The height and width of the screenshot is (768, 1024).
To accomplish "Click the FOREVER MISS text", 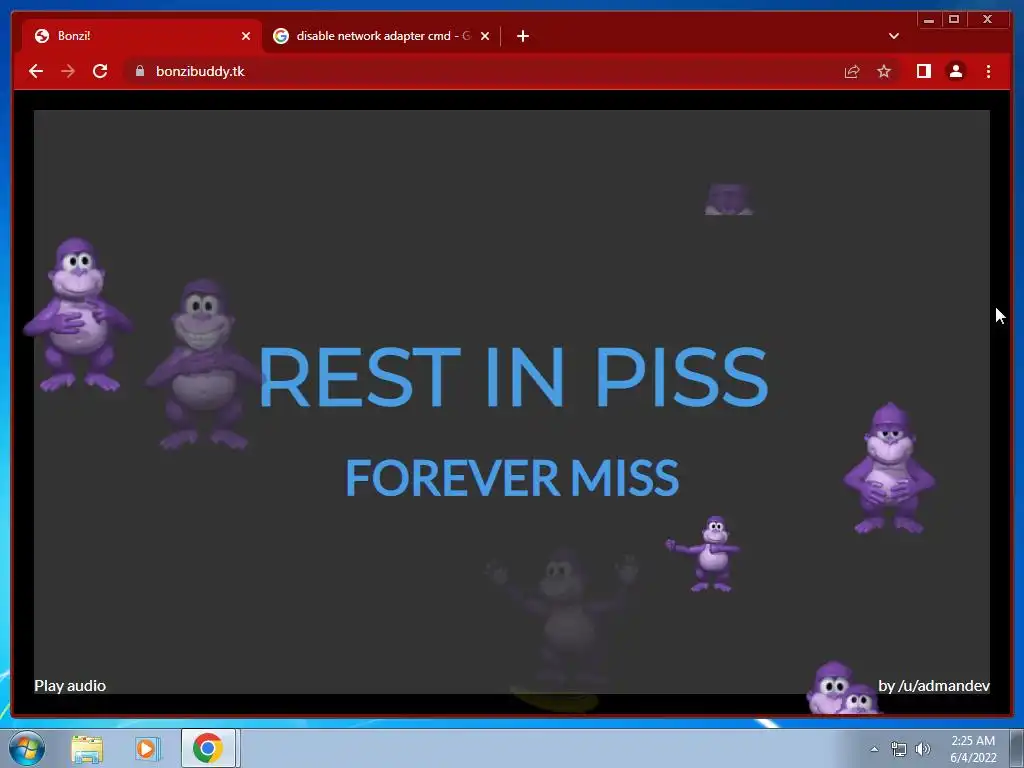I will [x=512, y=477].
